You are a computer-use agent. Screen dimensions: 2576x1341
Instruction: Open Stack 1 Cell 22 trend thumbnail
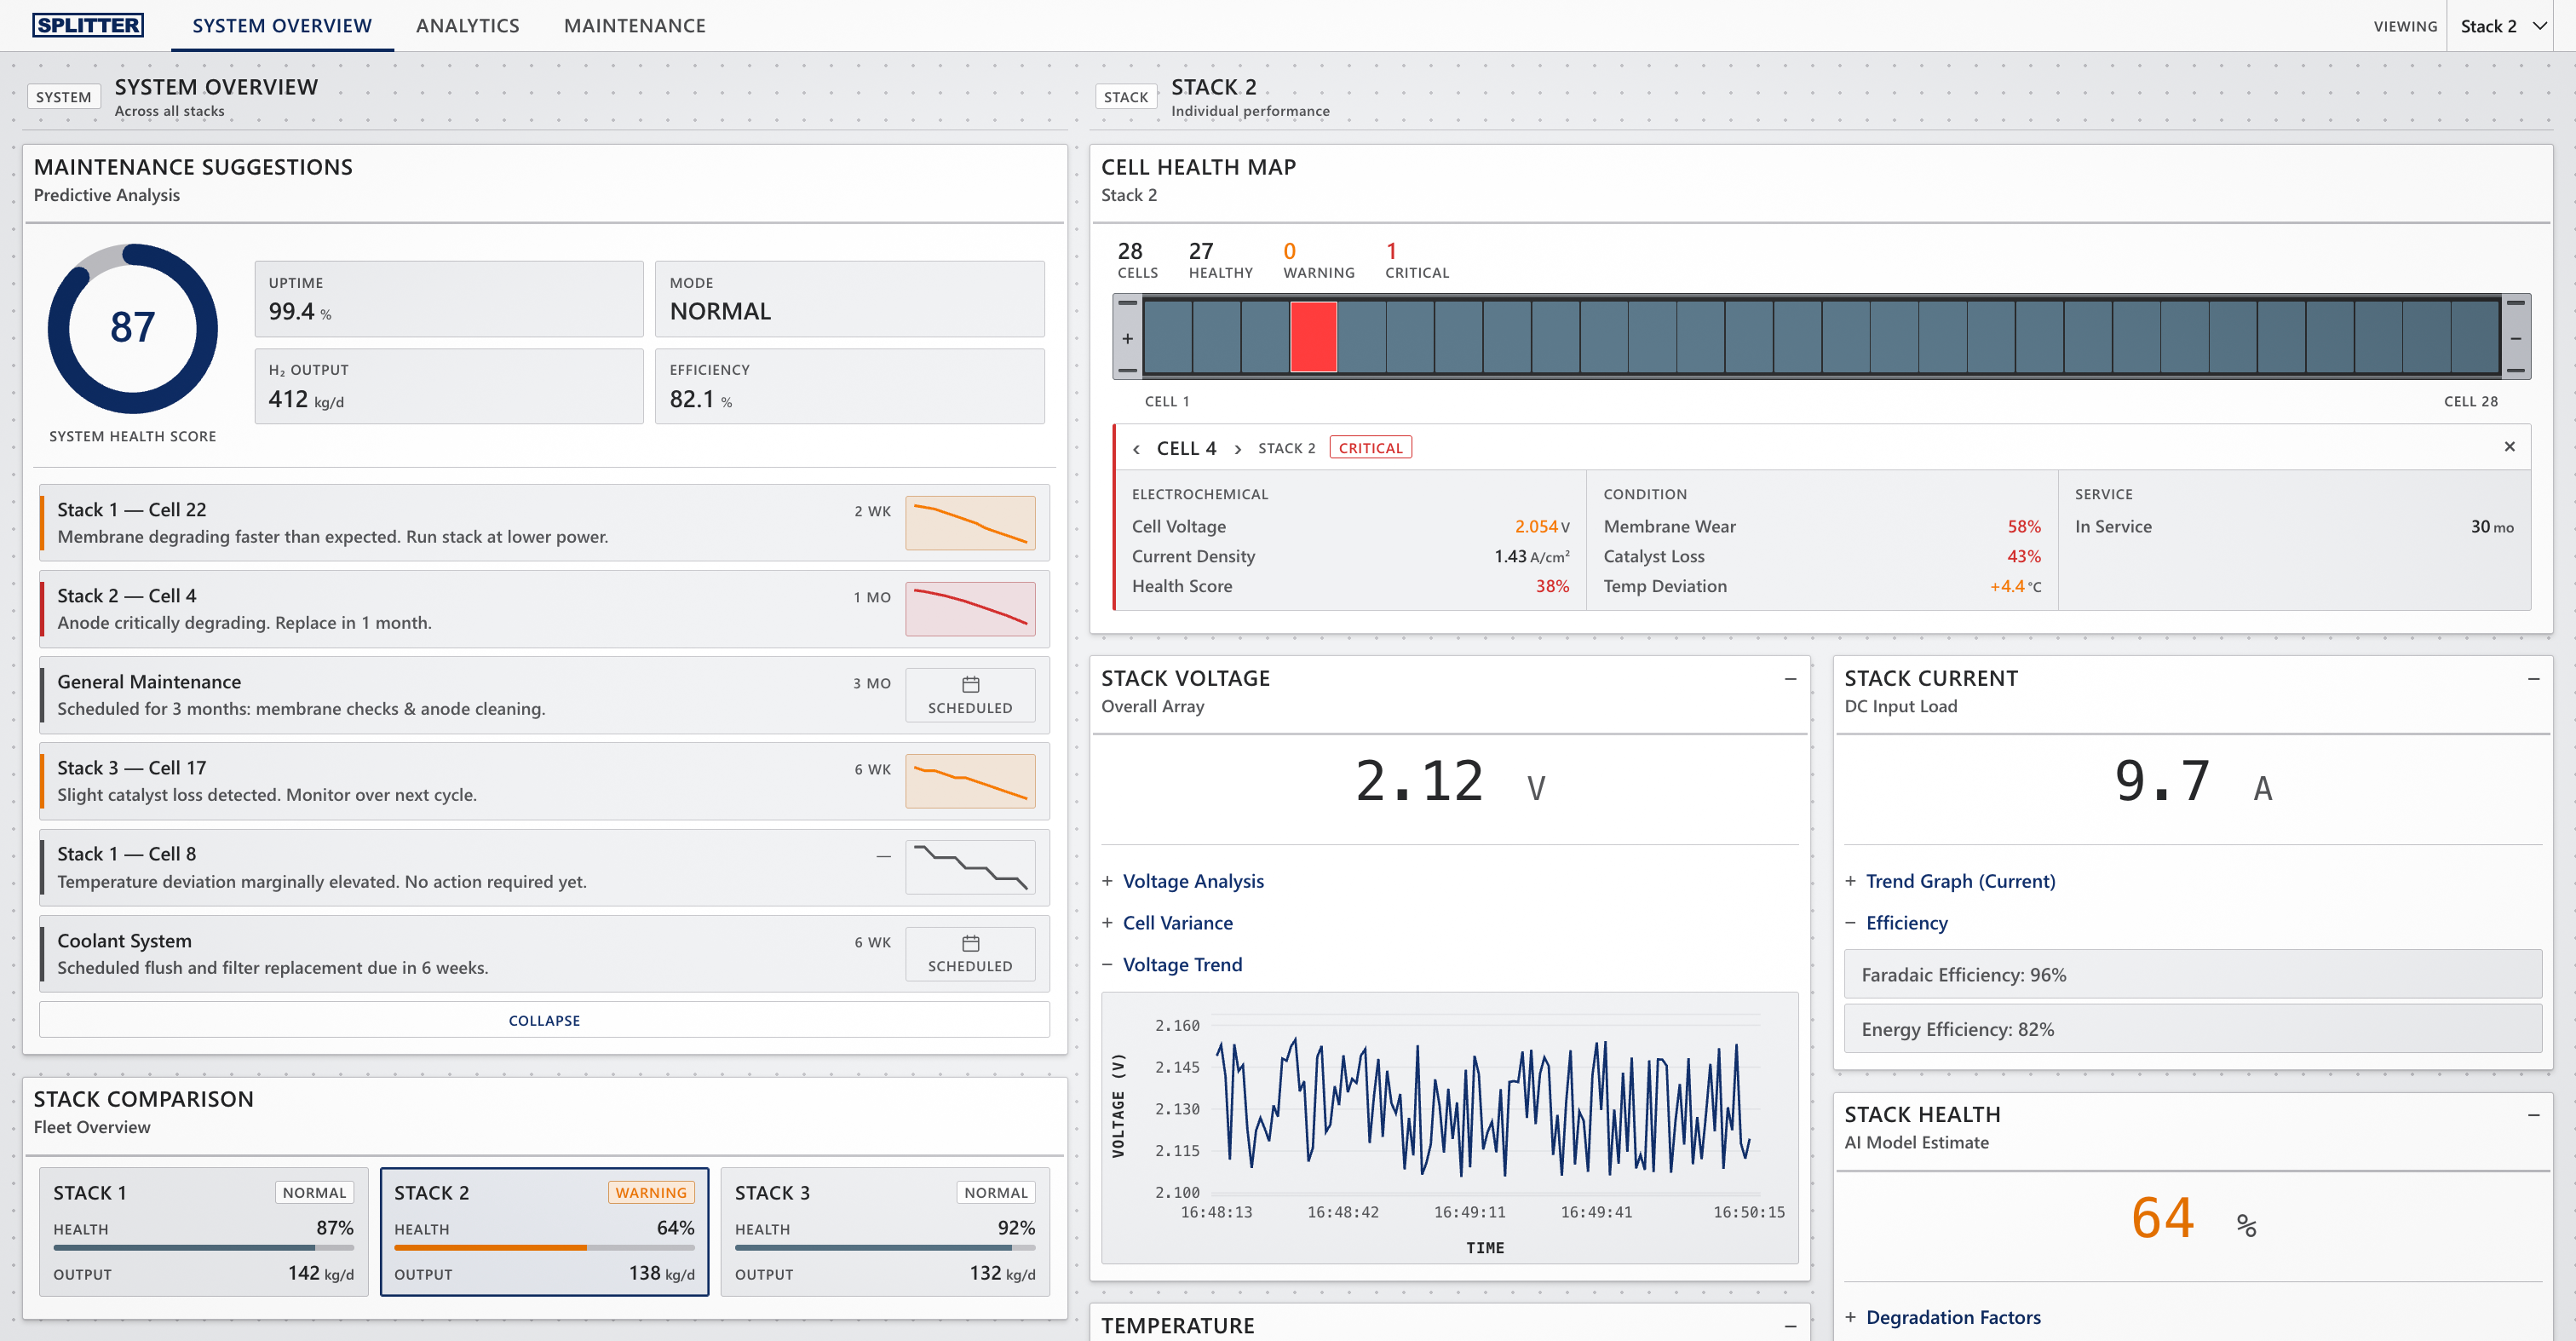pyautogui.click(x=970, y=523)
